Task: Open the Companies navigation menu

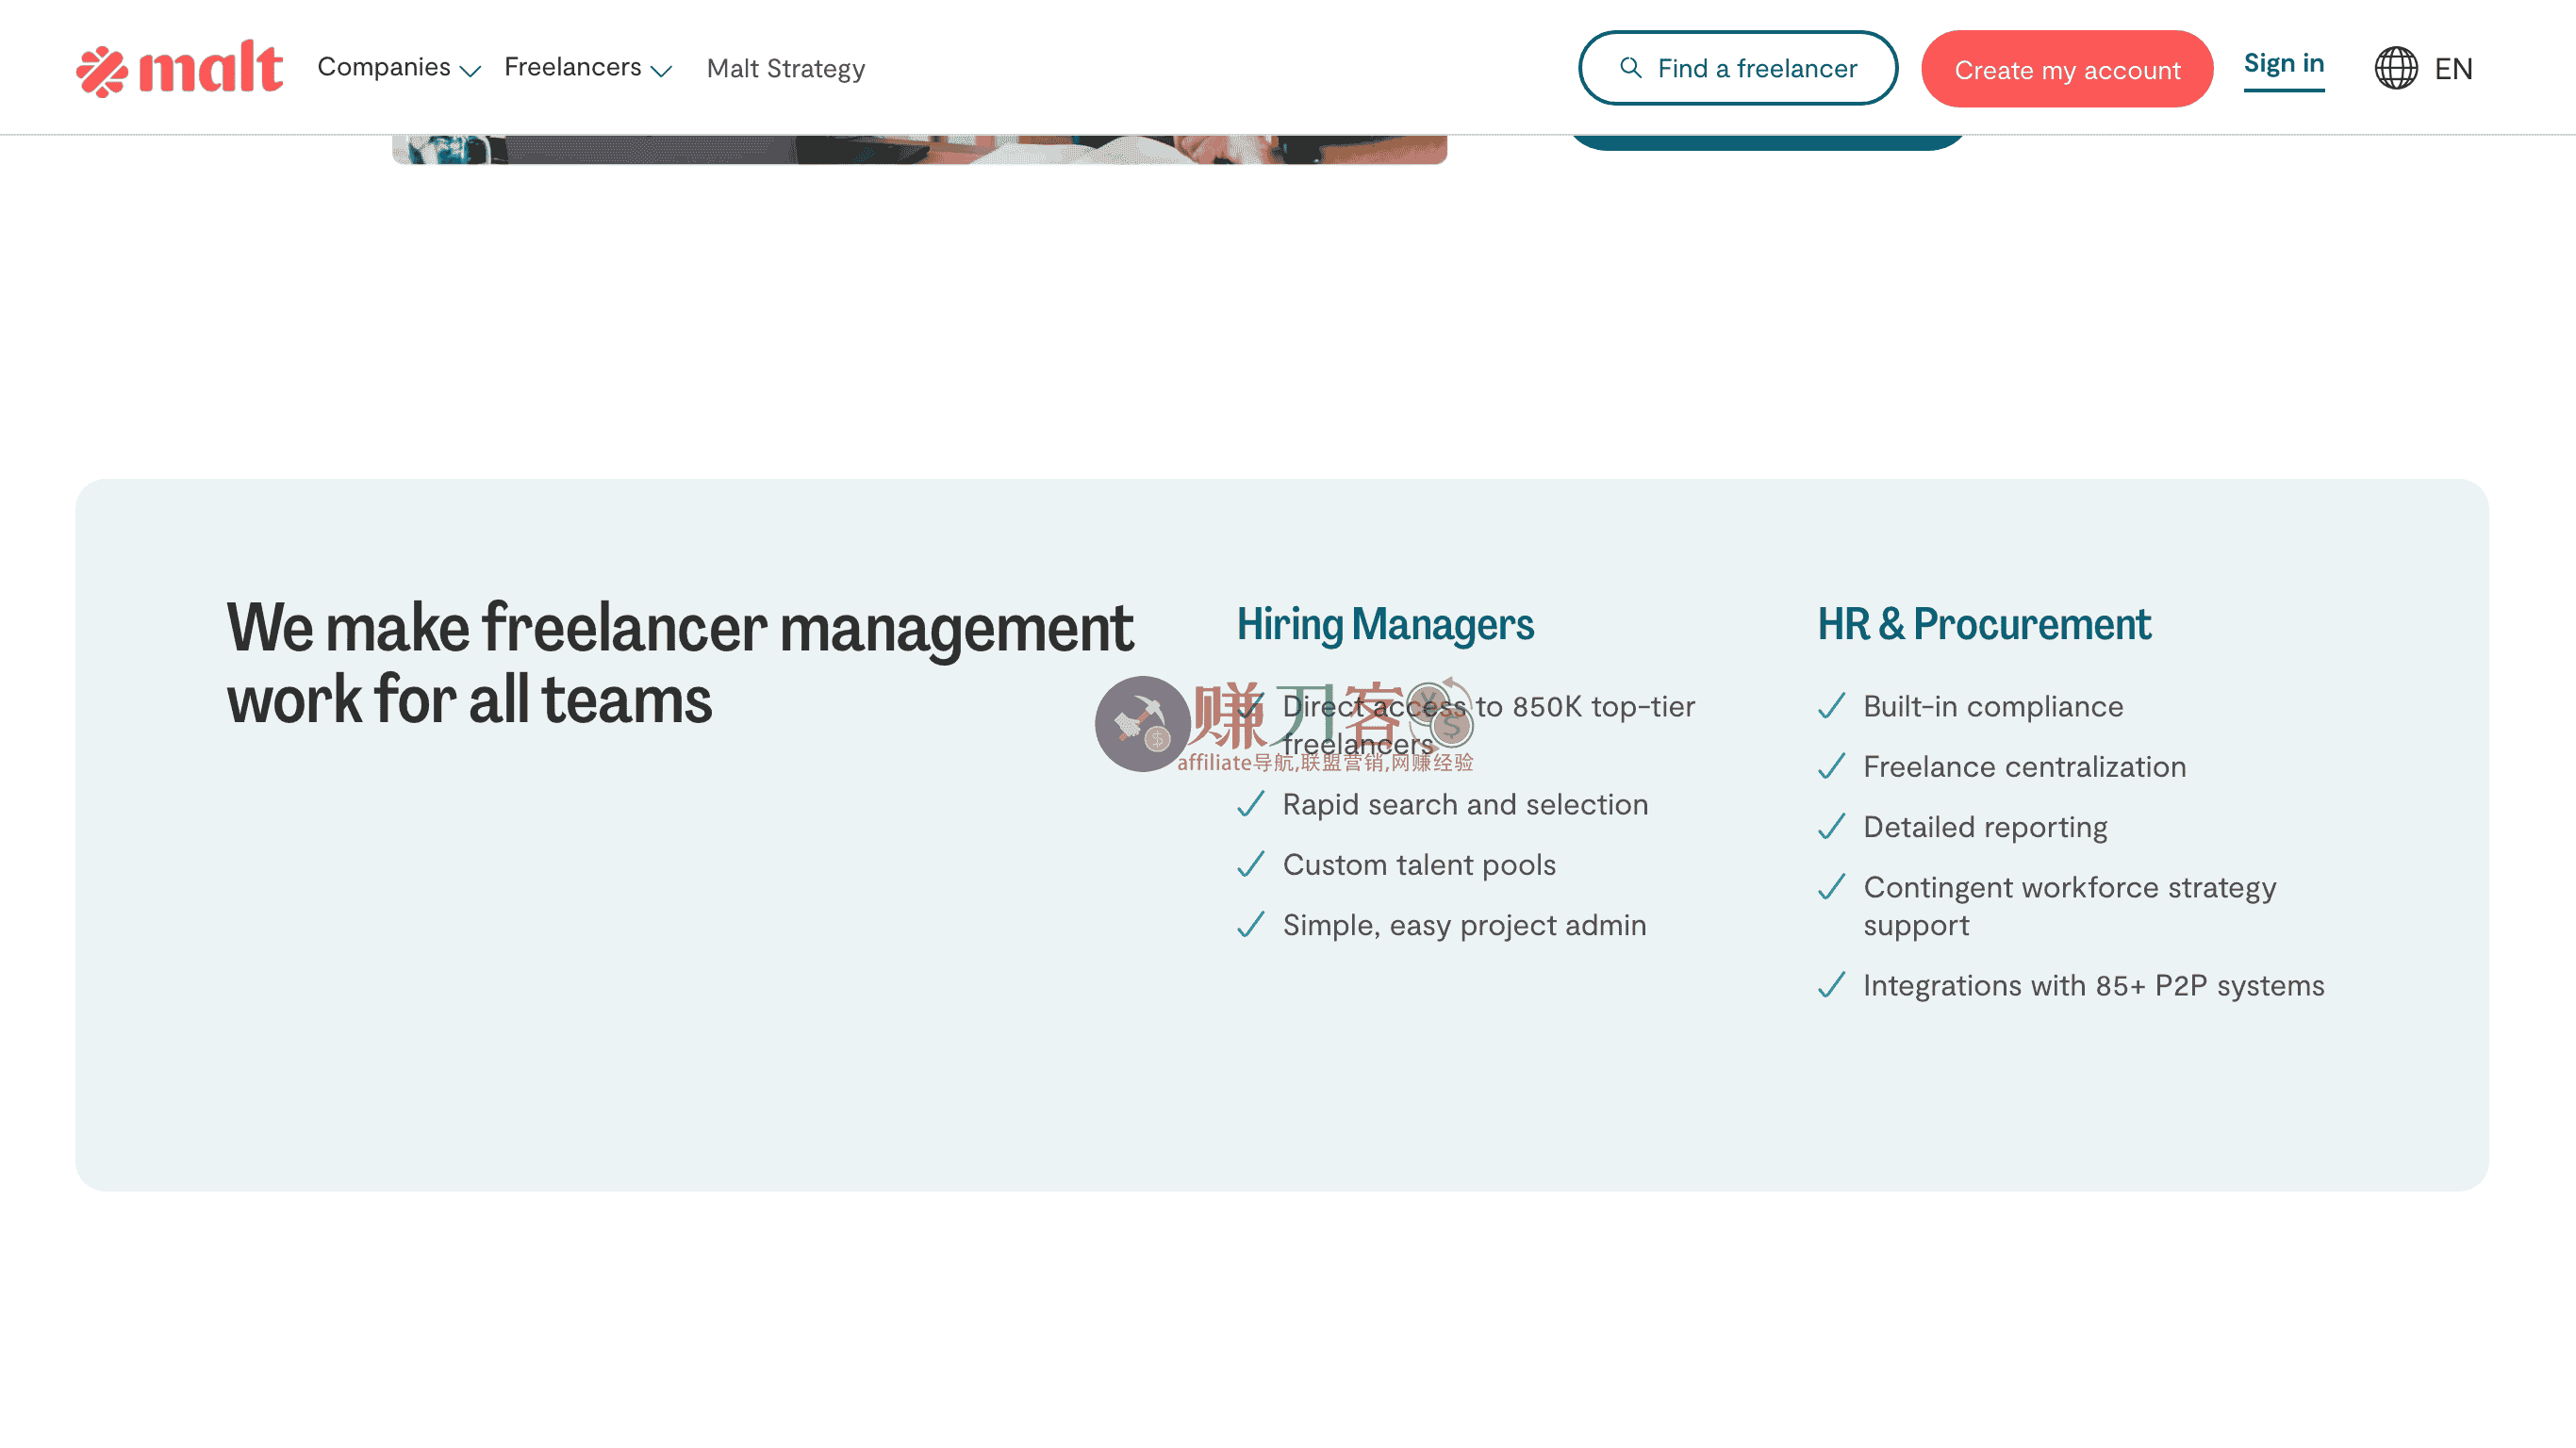Action: (x=384, y=67)
